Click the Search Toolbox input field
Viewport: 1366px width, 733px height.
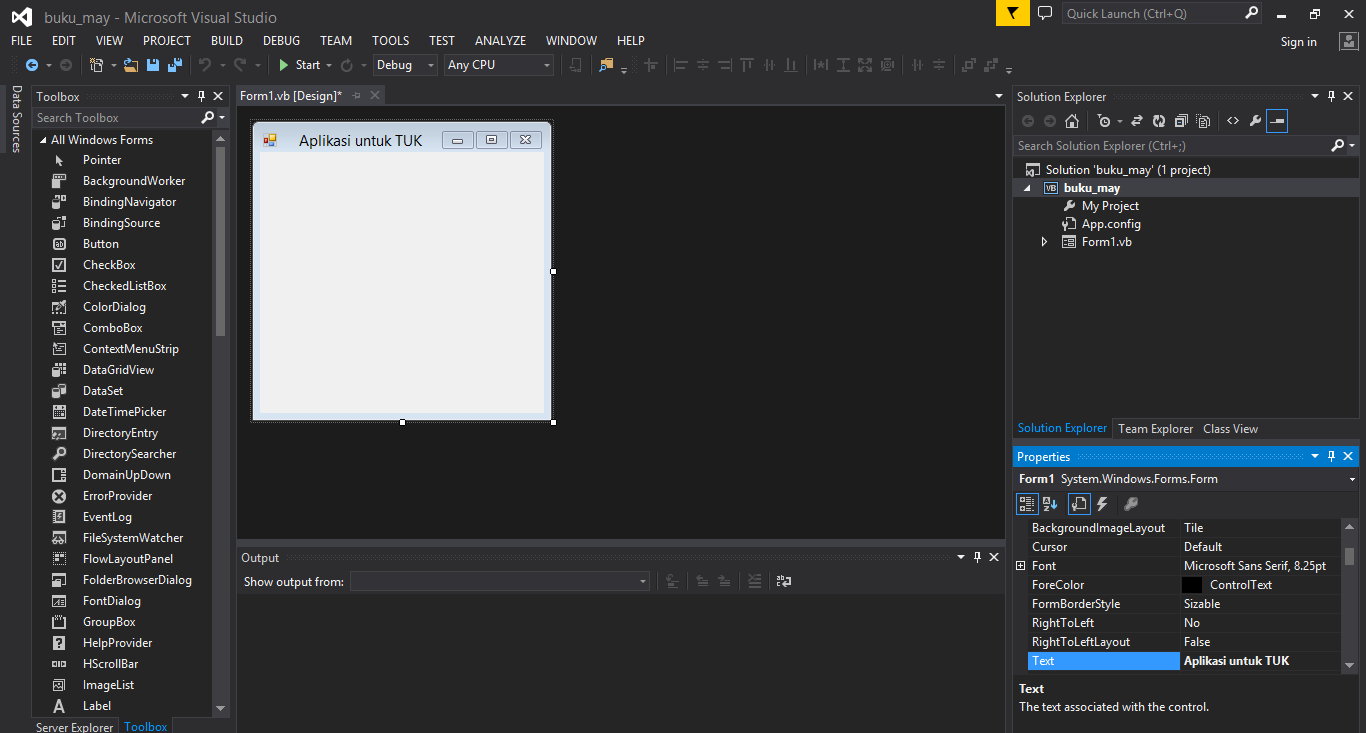pyautogui.click(x=116, y=118)
